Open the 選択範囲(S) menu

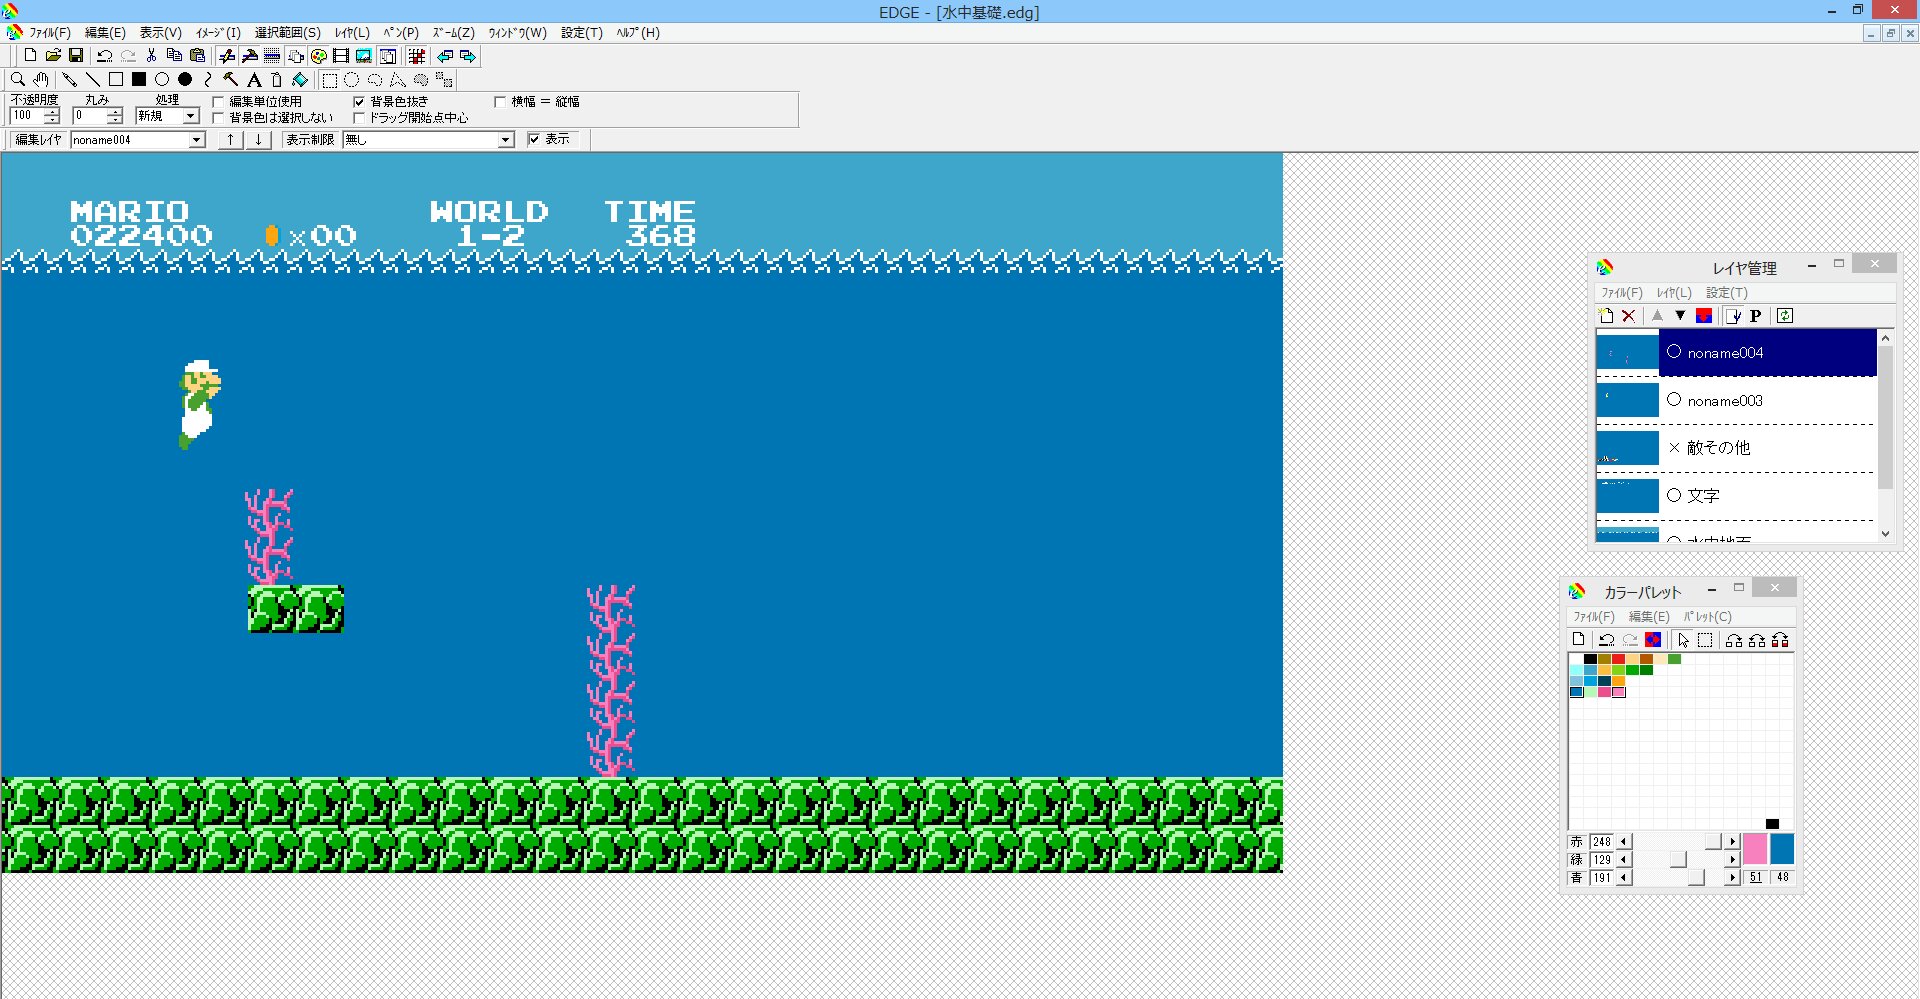288,33
